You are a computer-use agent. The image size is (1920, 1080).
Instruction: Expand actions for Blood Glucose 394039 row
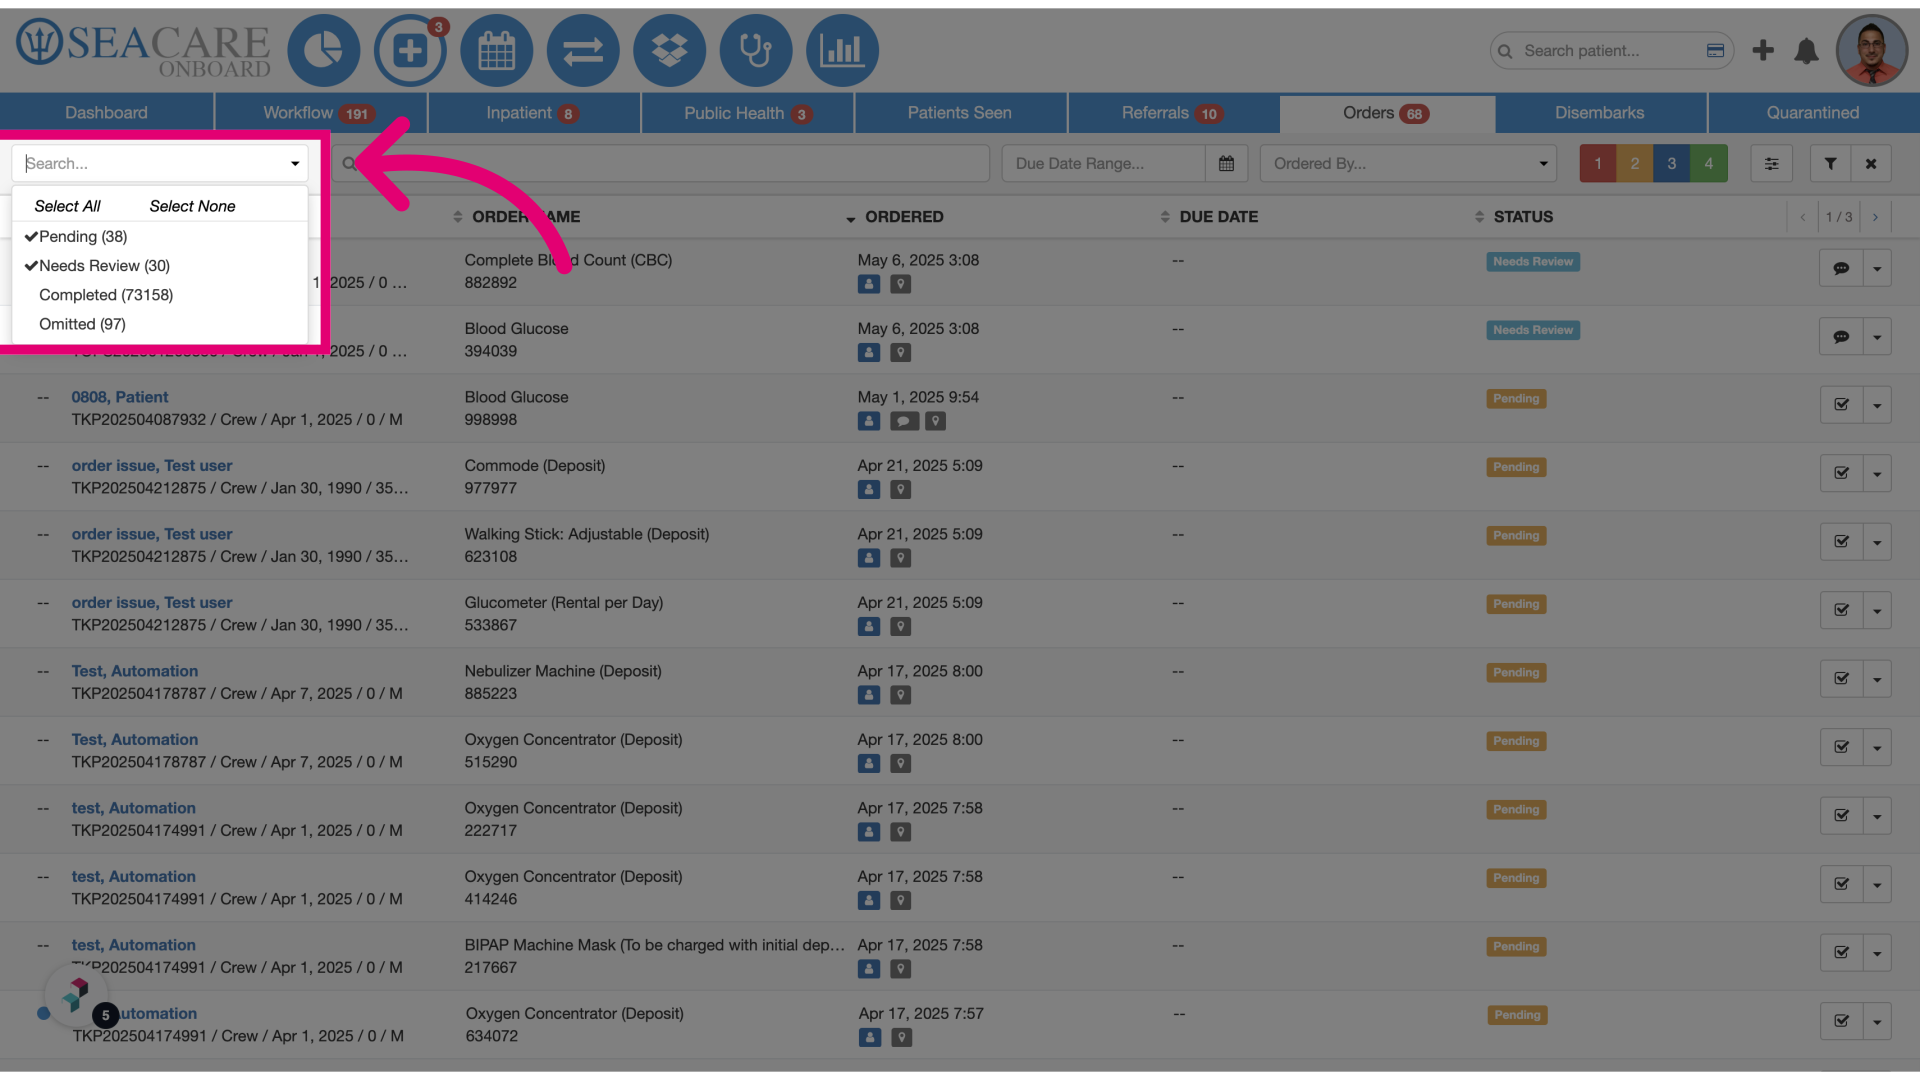tap(1877, 337)
